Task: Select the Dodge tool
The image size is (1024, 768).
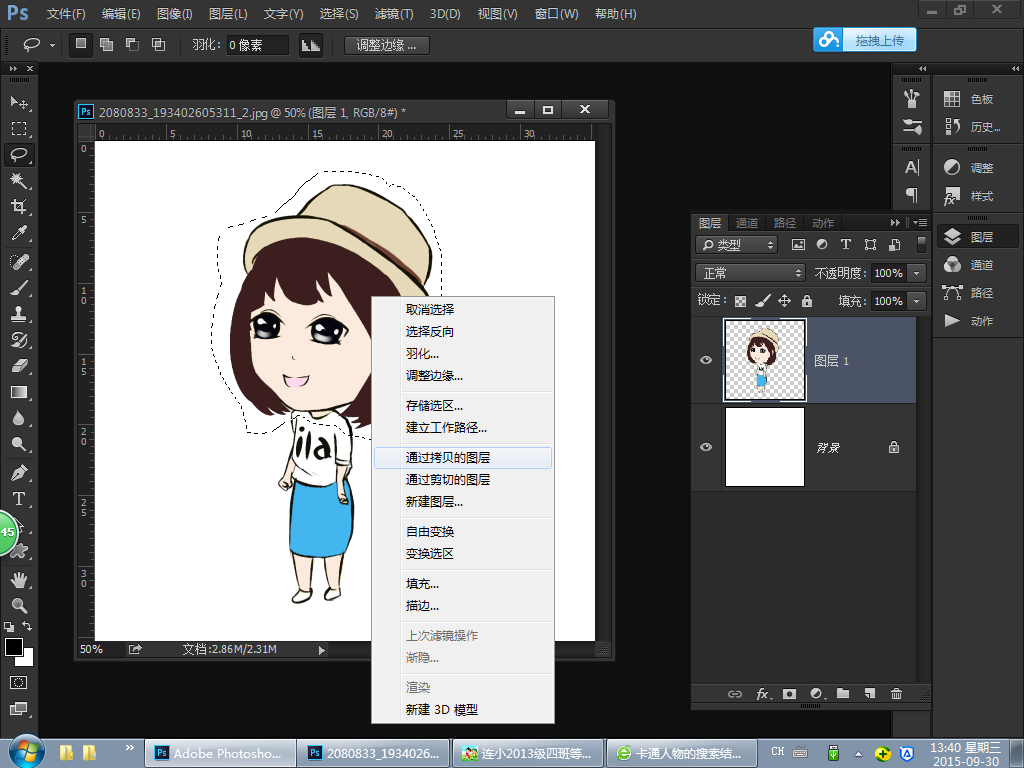Action: pos(19,445)
